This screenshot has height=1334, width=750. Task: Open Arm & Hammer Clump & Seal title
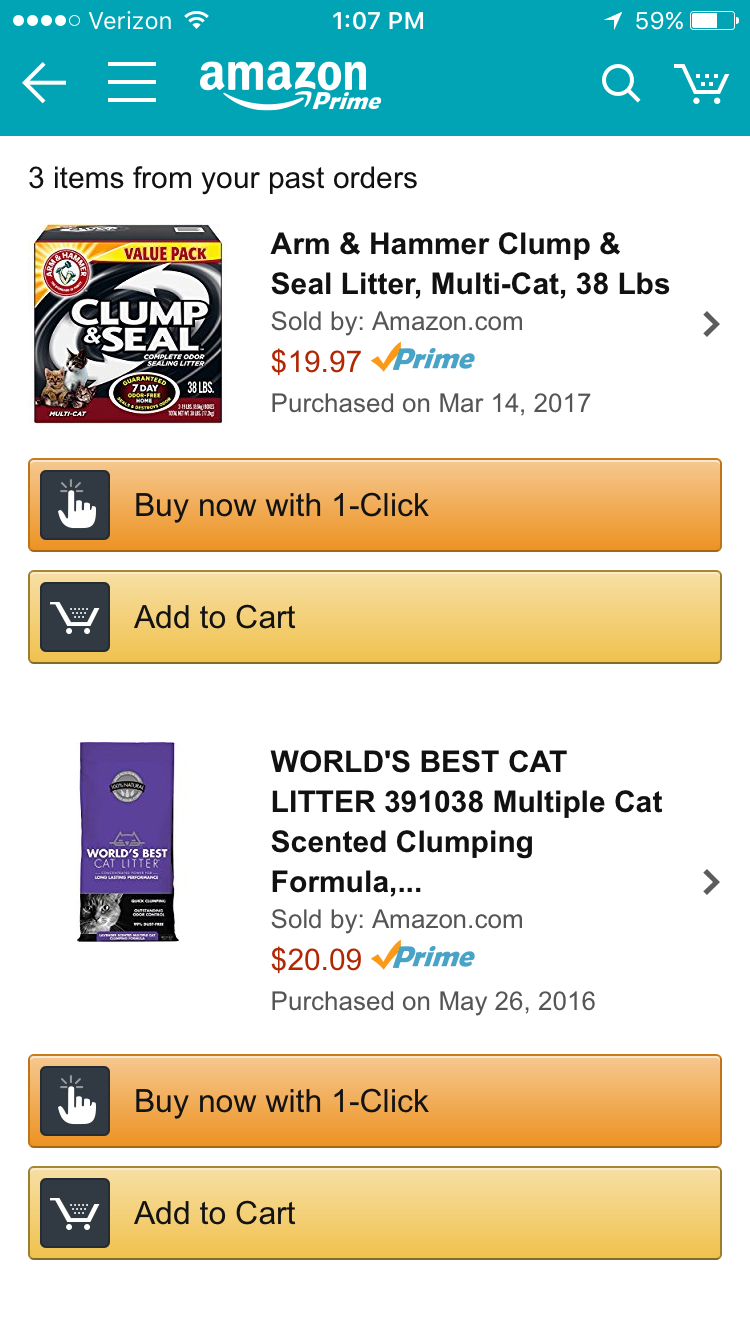tap(470, 264)
